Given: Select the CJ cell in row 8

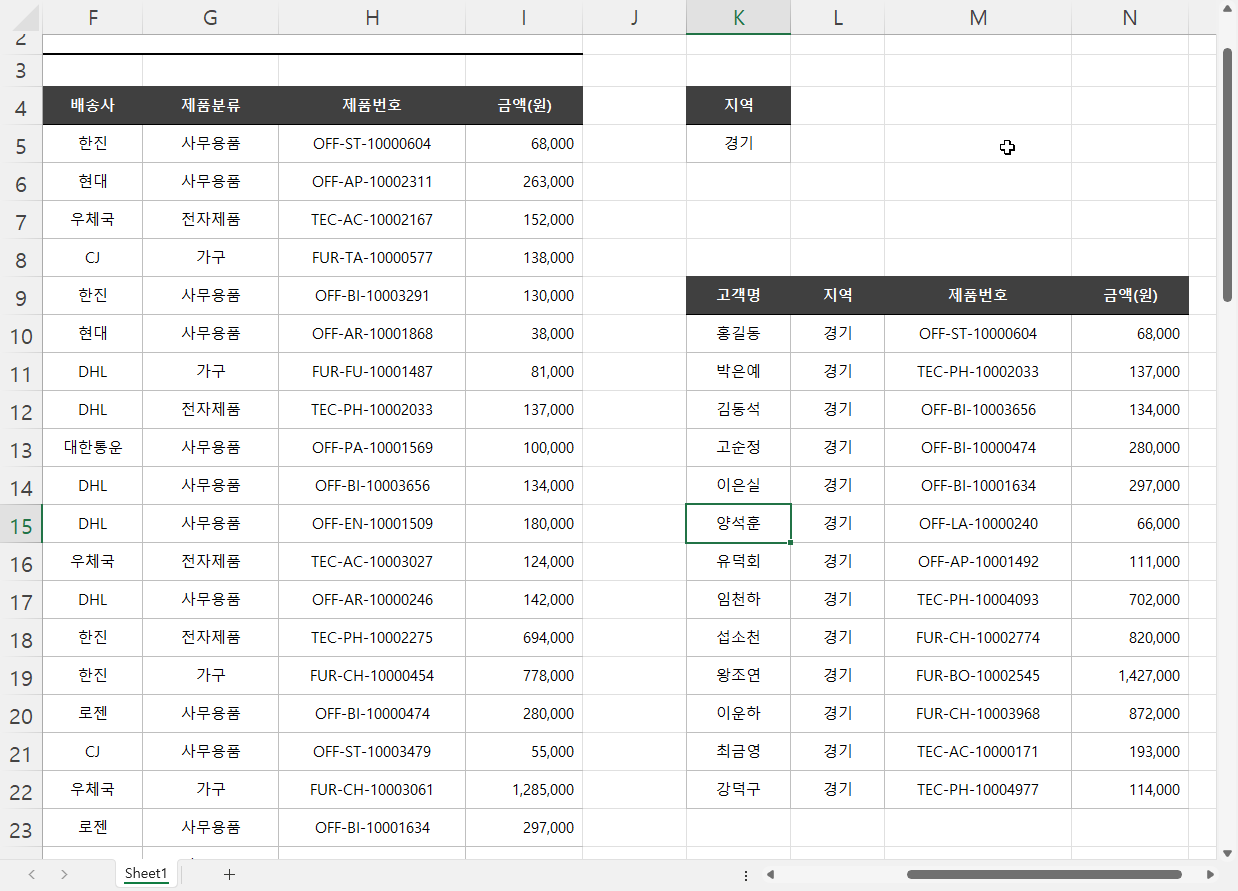Looking at the screenshot, I should (x=93, y=258).
